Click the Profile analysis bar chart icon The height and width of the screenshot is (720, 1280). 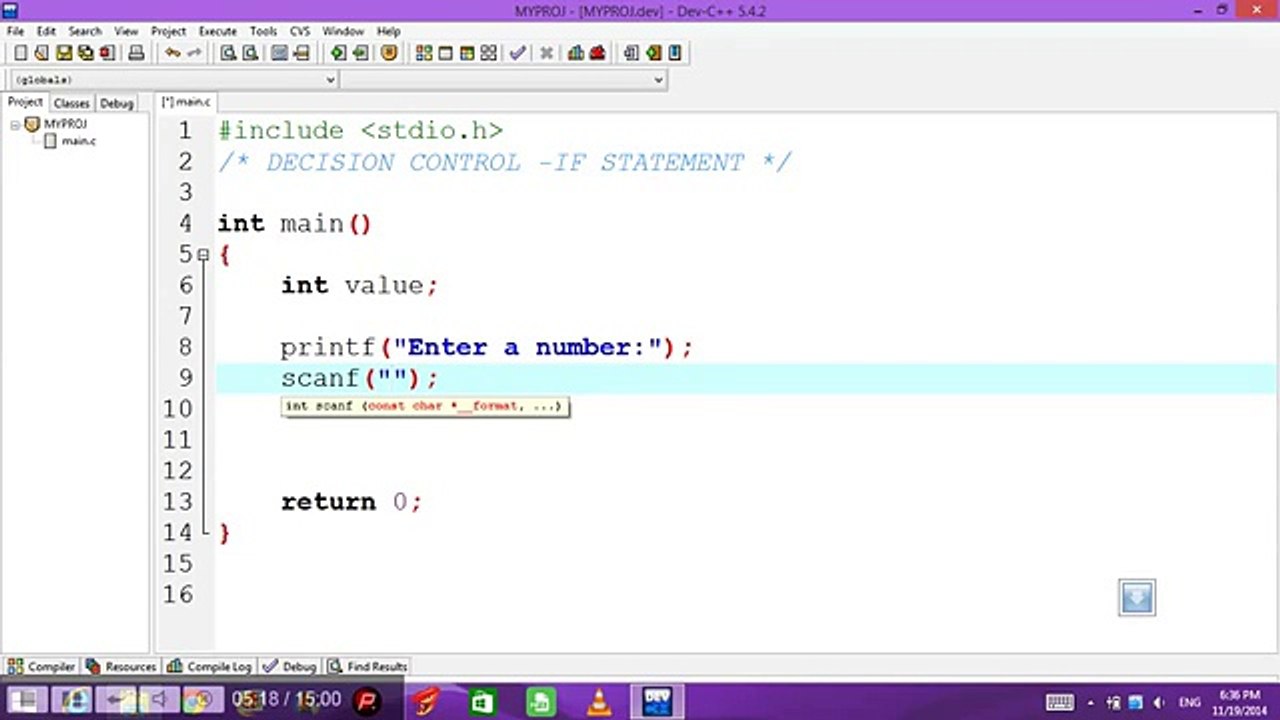(x=576, y=53)
